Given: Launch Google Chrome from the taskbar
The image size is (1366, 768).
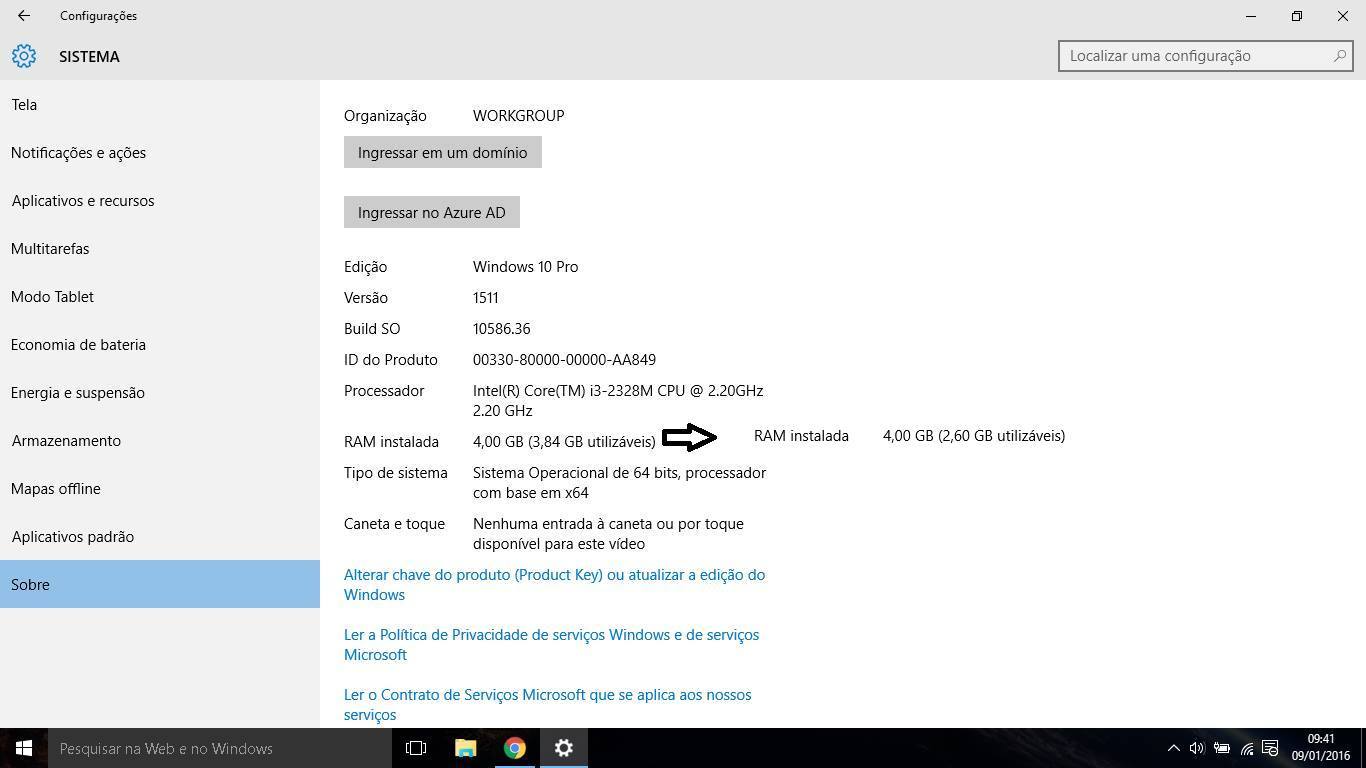Looking at the screenshot, I should click(x=514, y=748).
